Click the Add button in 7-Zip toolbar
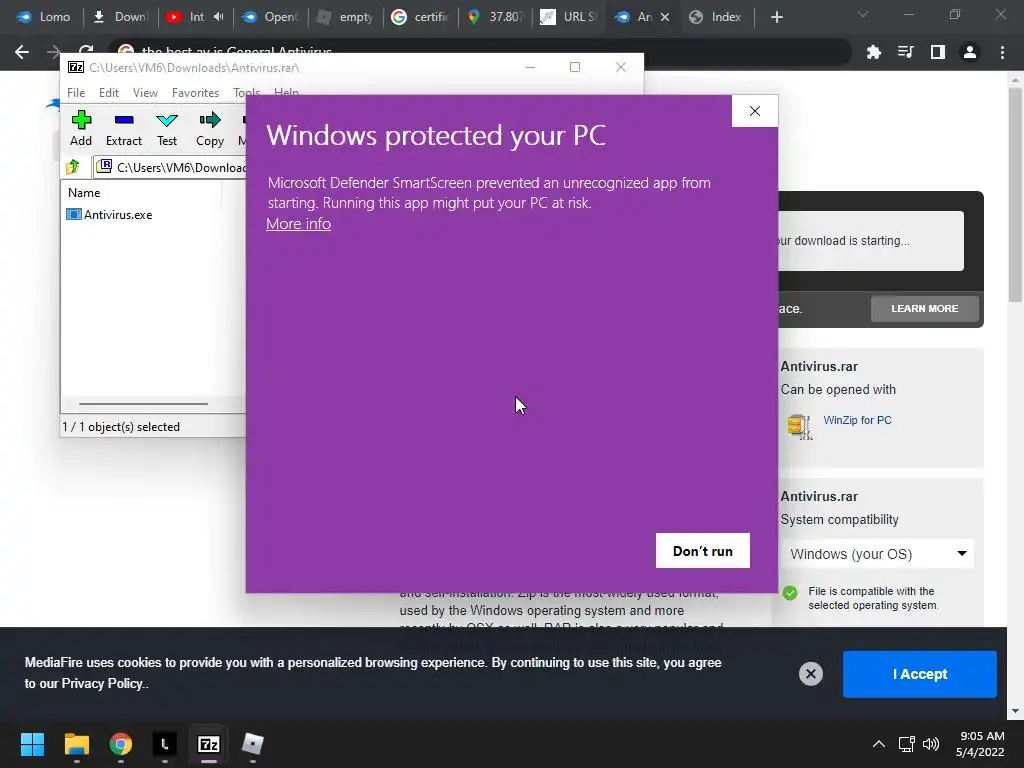 pos(81,128)
